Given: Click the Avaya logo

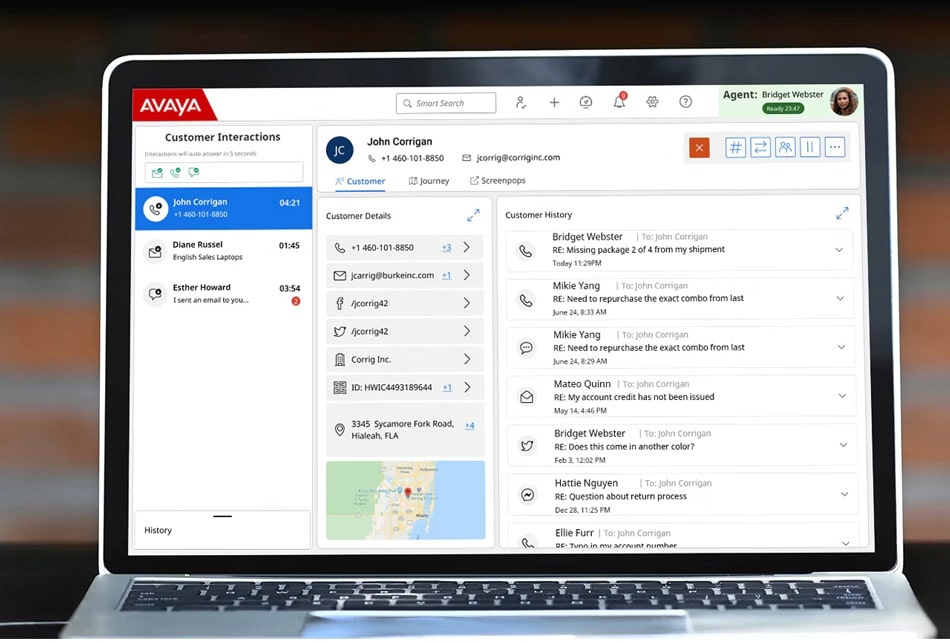Looking at the screenshot, I should click(x=171, y=106).
